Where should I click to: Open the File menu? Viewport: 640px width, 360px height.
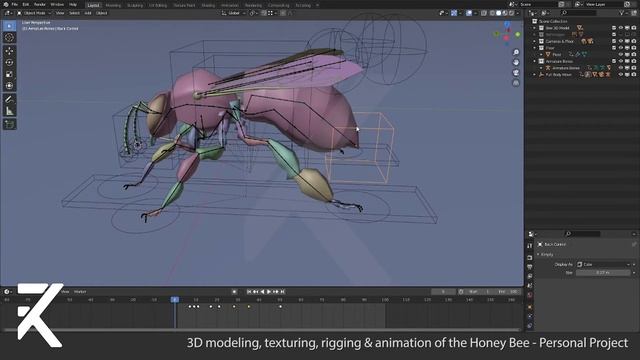[15, 4]
